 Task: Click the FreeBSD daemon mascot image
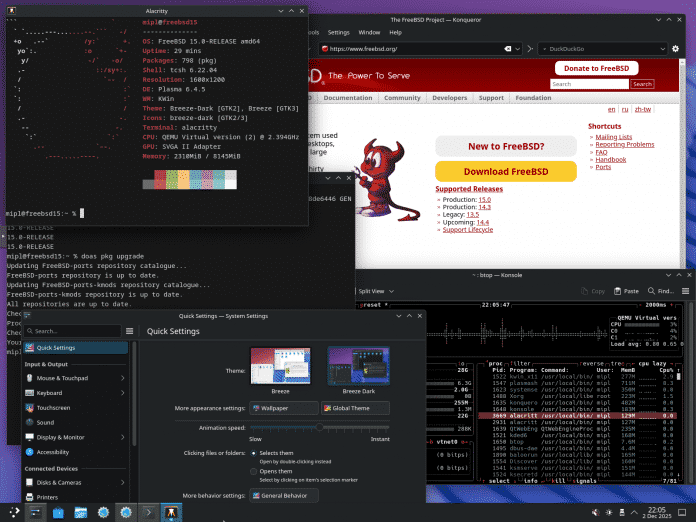(386, 180)
